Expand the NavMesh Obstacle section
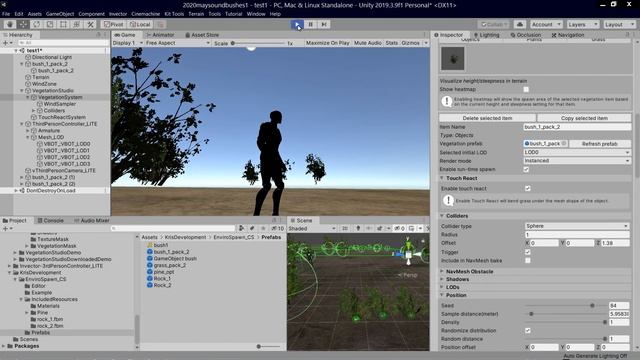This screenshot has height=360, width=640. point(469,271)
